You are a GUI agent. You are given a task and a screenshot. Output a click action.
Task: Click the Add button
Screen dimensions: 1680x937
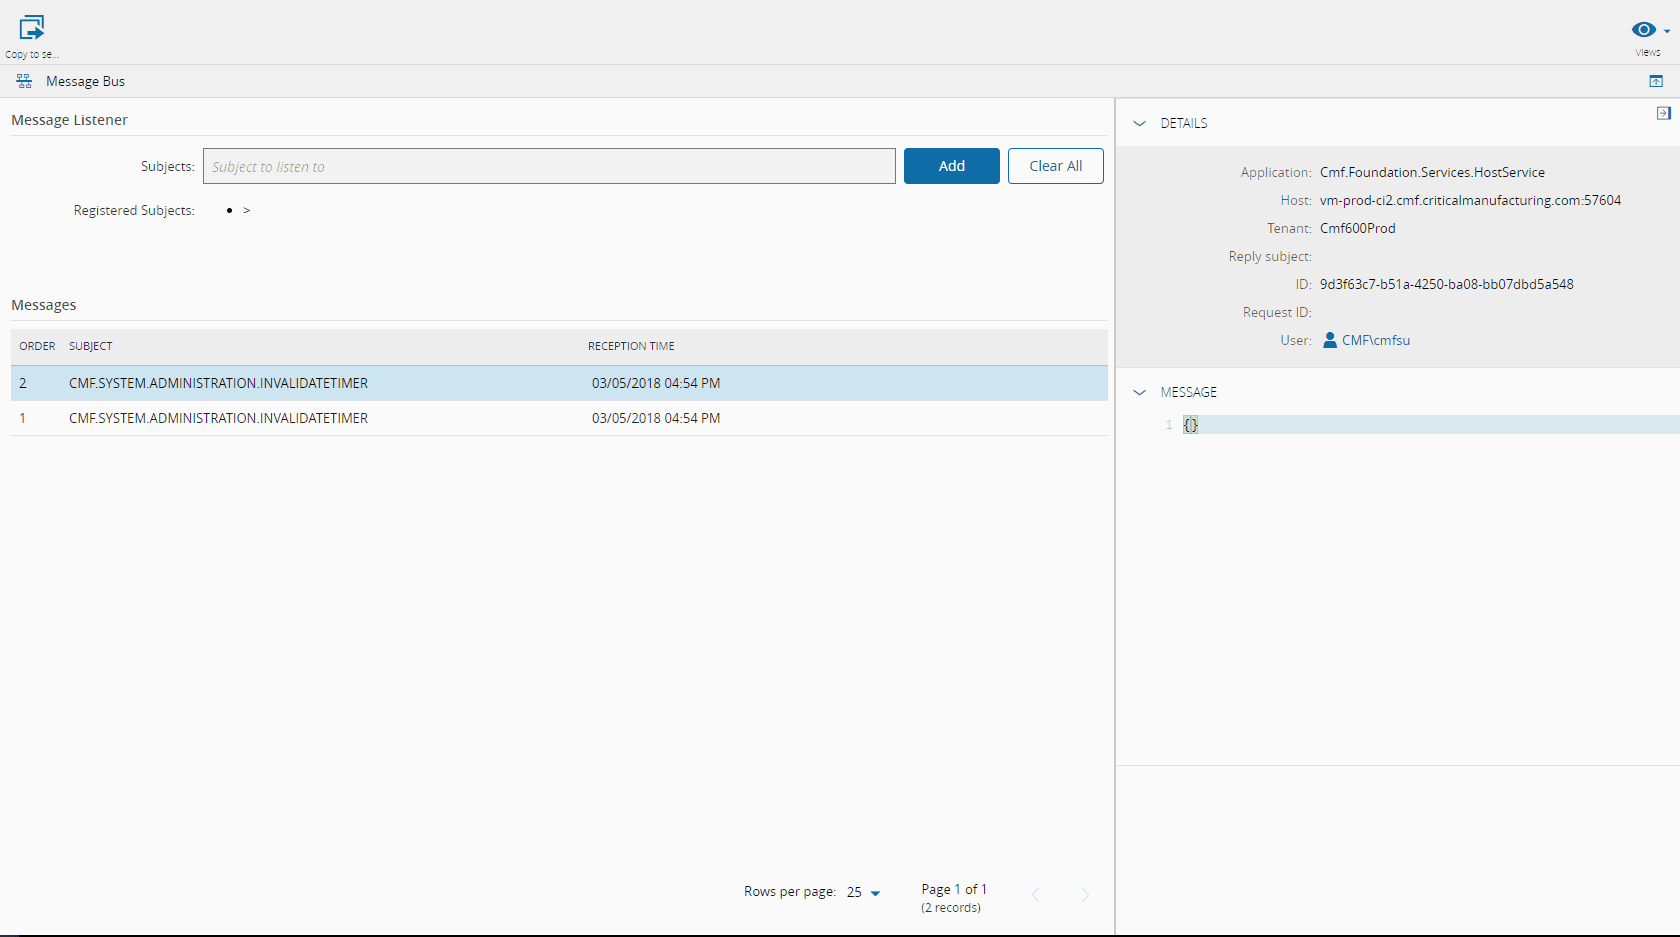951,166
